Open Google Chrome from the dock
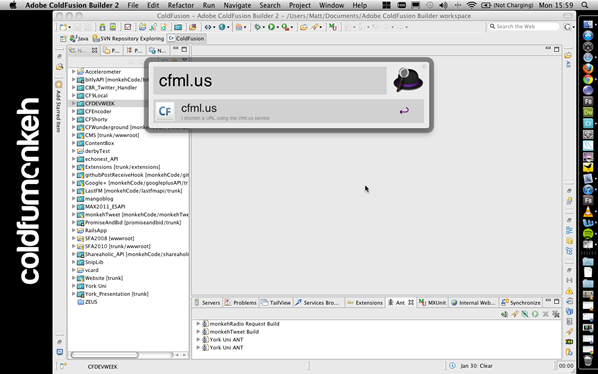598x374 pixels. 588,79
